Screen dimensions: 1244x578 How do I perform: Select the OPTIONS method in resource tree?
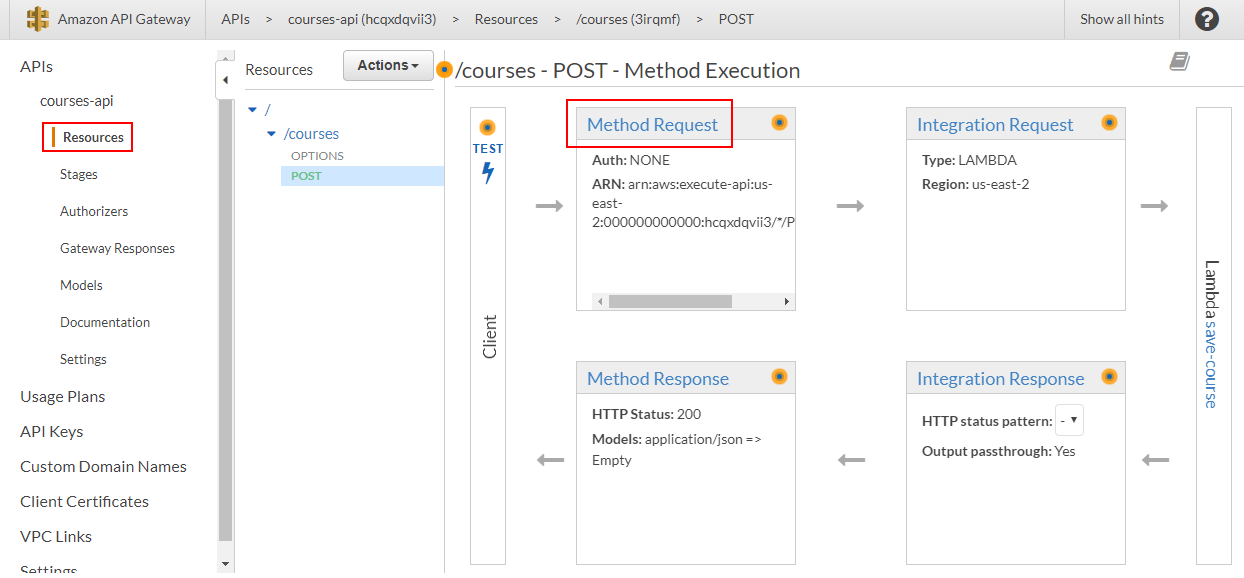[x=317, y=156]
